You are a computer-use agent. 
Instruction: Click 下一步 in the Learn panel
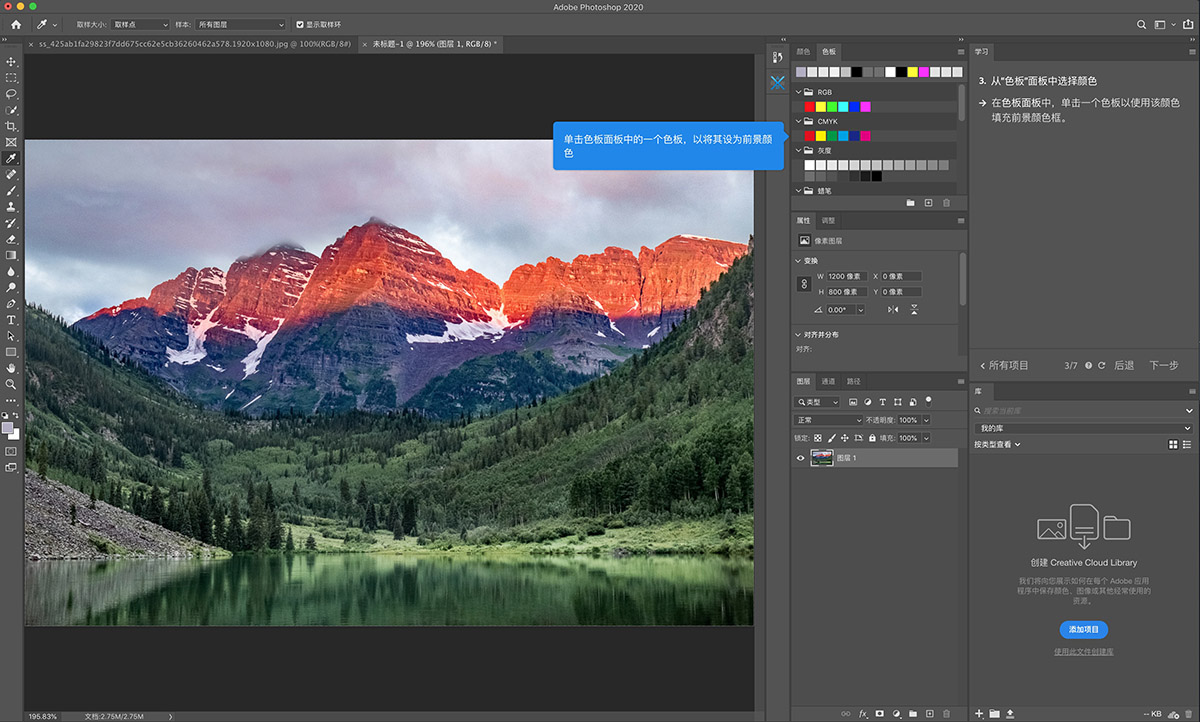(1163, 366)
